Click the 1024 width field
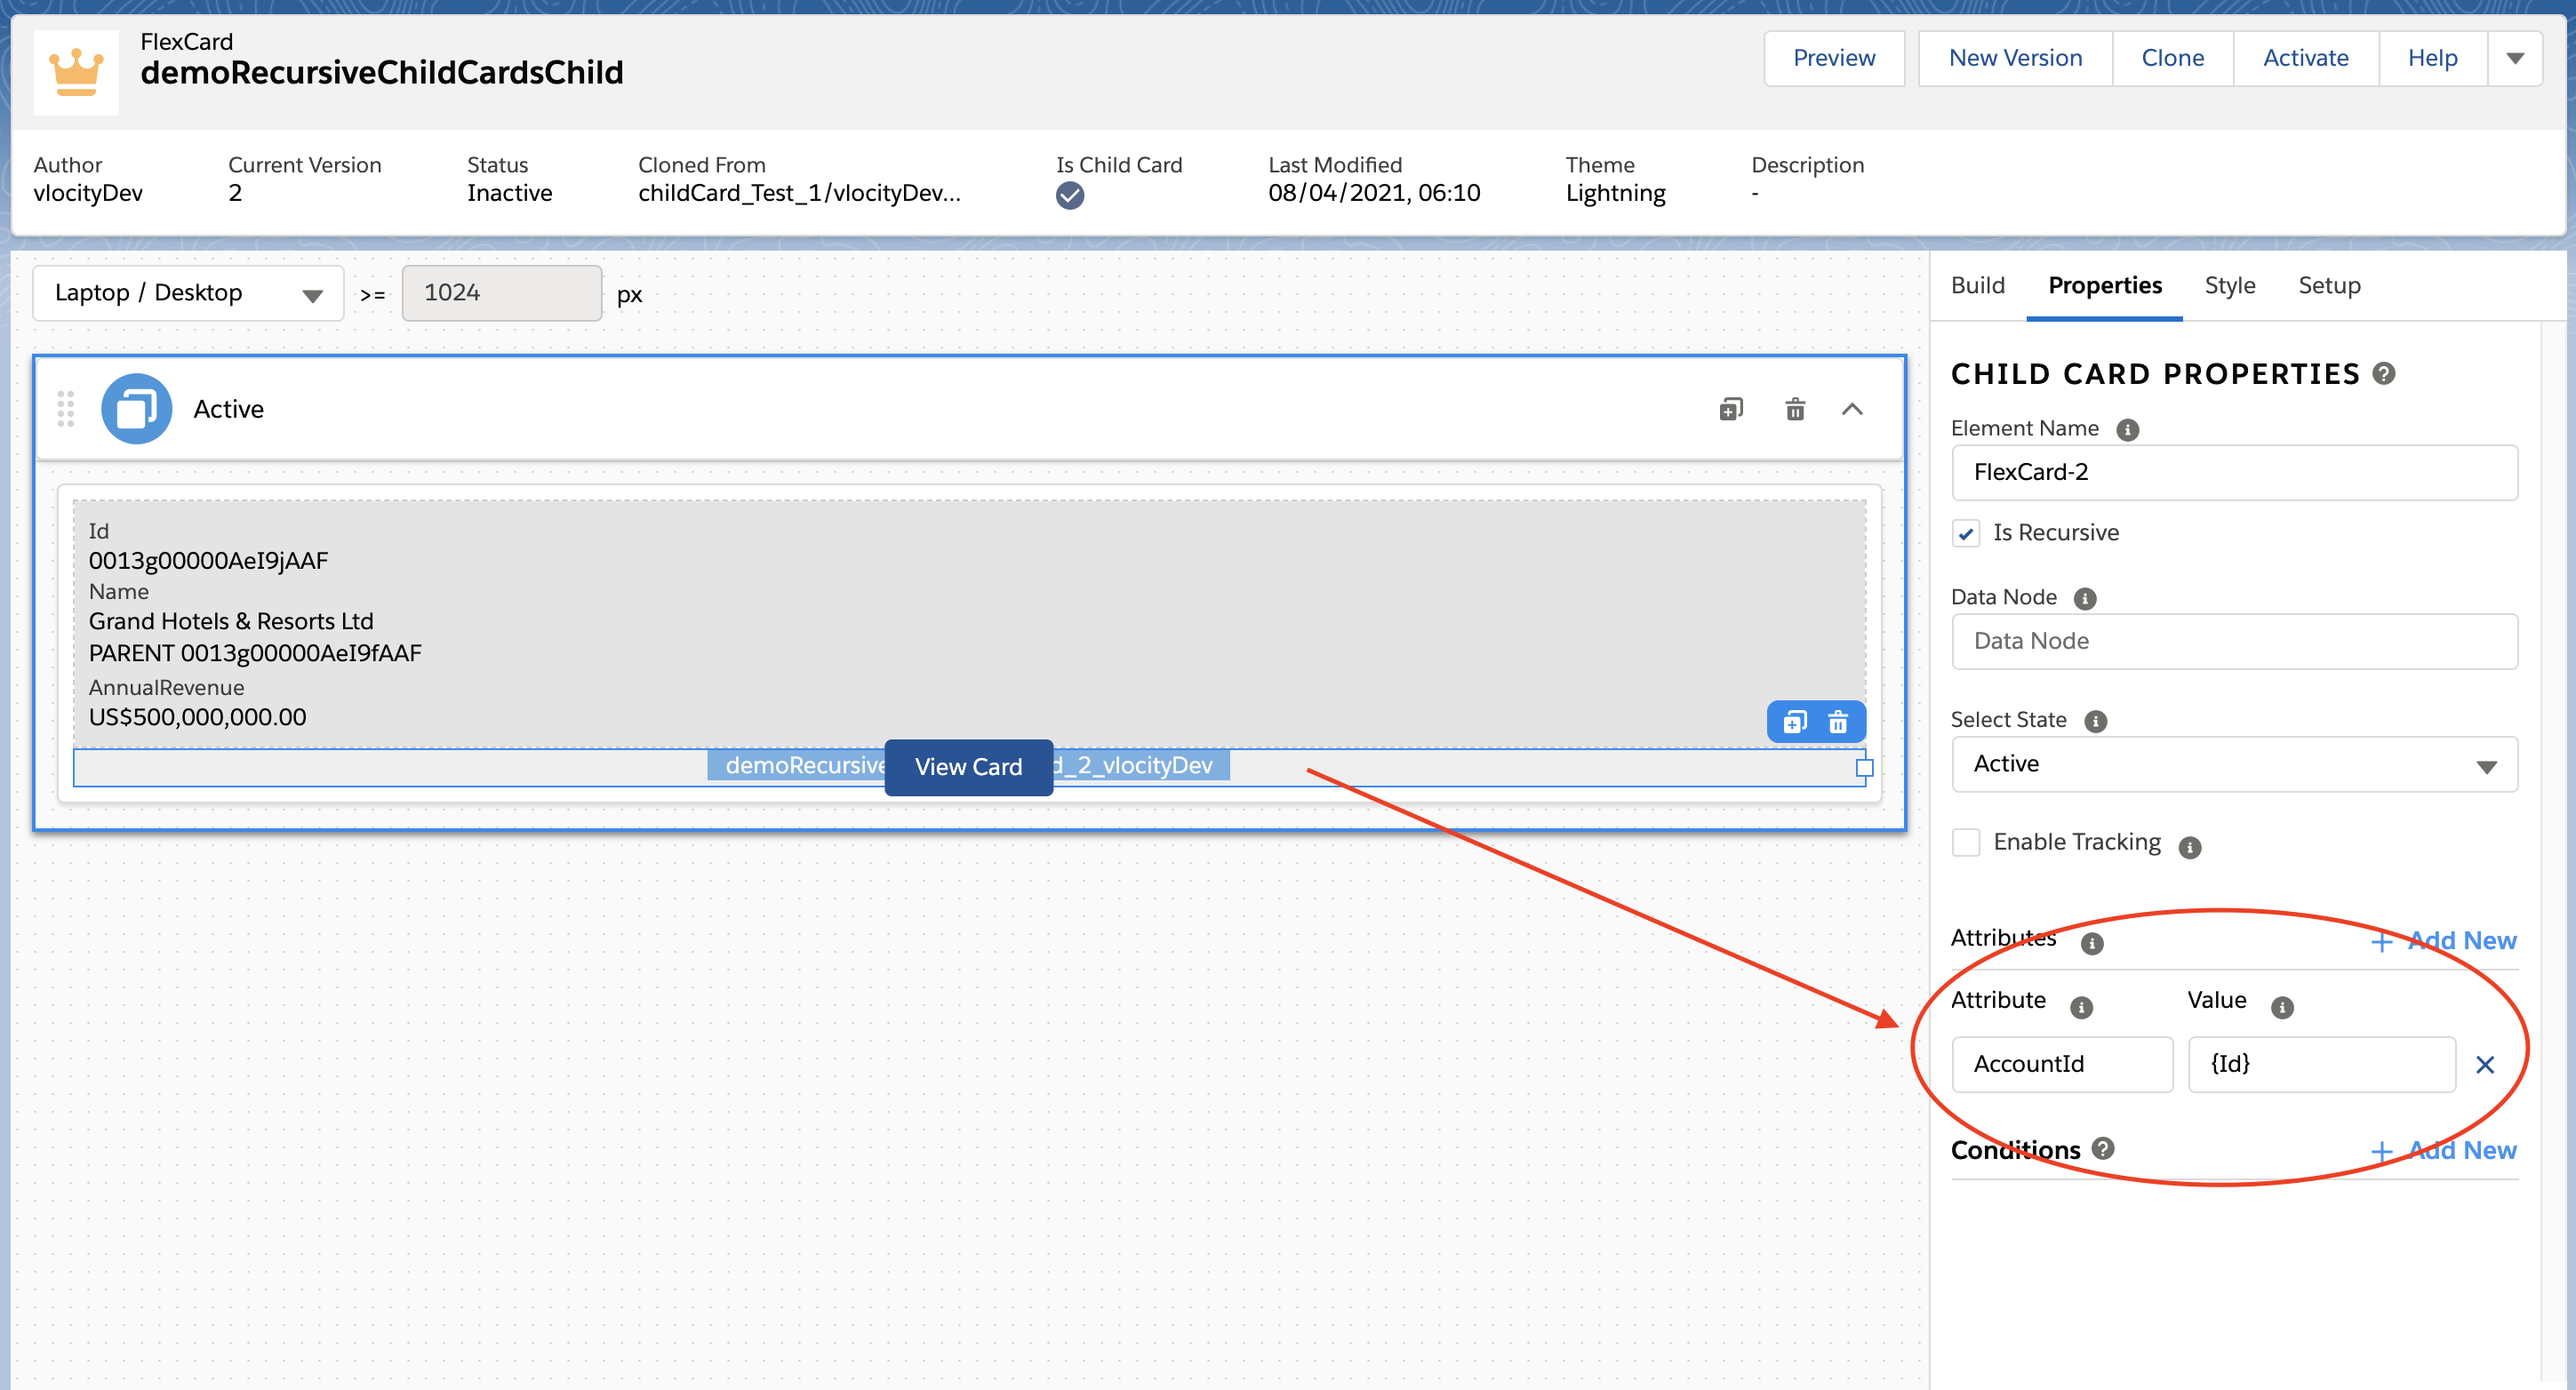This screenshot has height=1390, width=2576. 502,293
